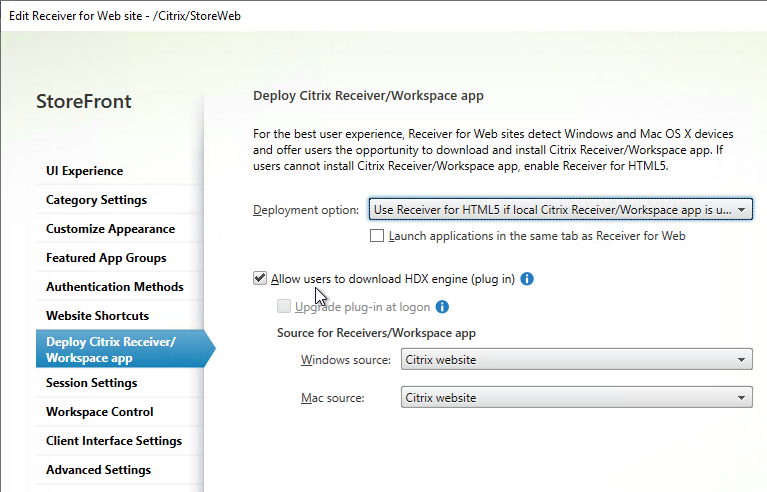
Task: Open the Deployment option dropdown
Action: point(561,209)
